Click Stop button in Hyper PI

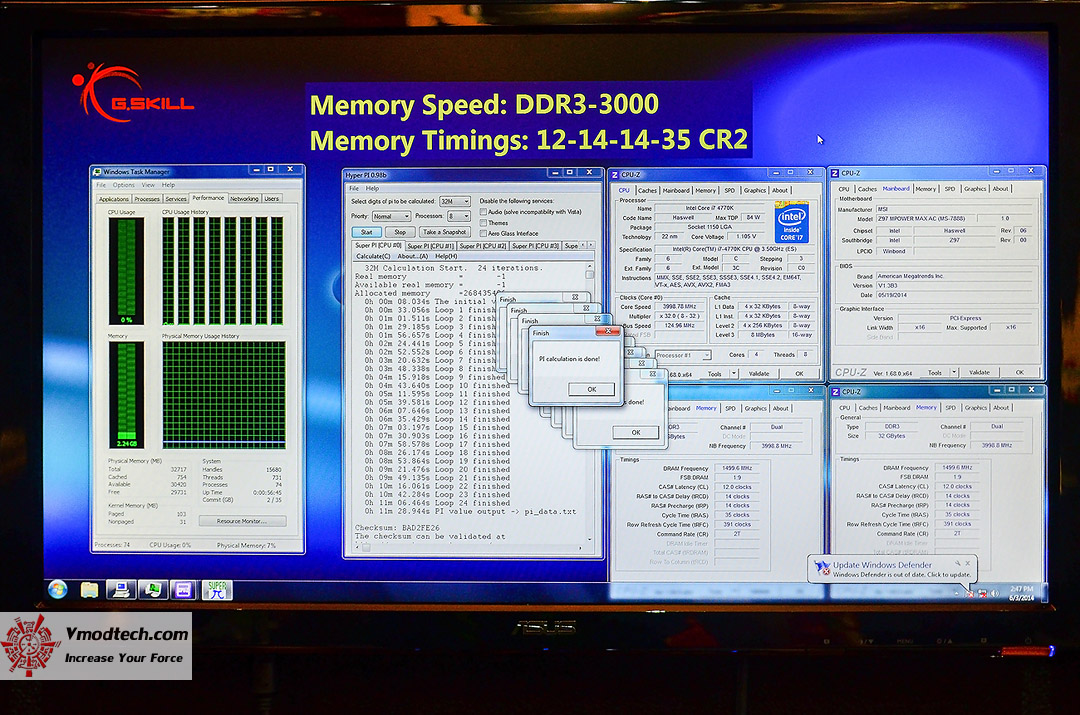click(x=399, y=232)
